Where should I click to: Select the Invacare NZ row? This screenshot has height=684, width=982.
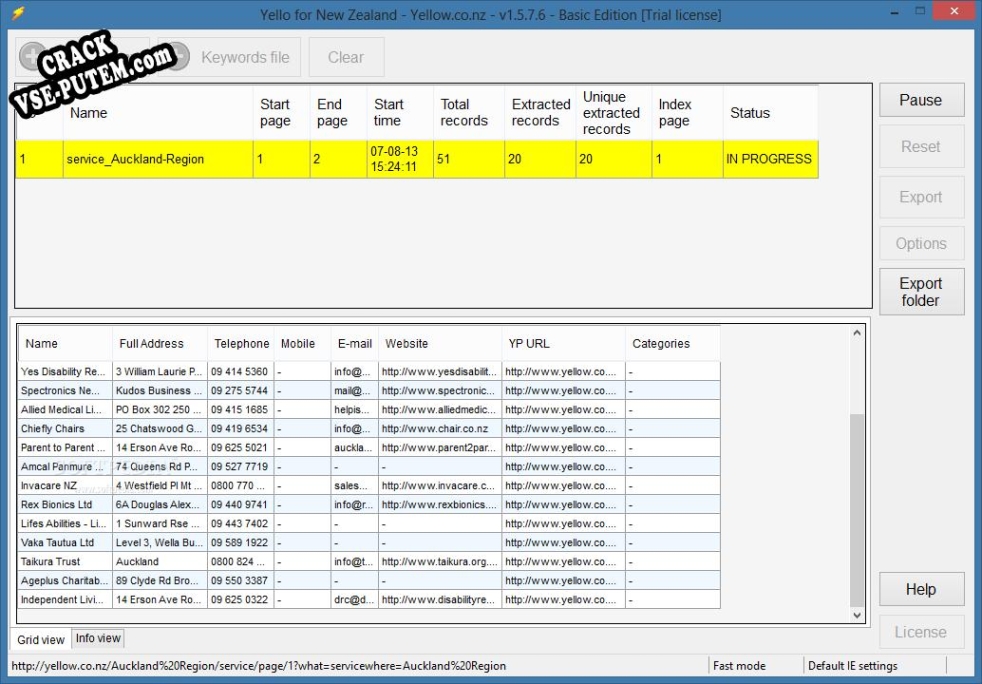[369, 486]
